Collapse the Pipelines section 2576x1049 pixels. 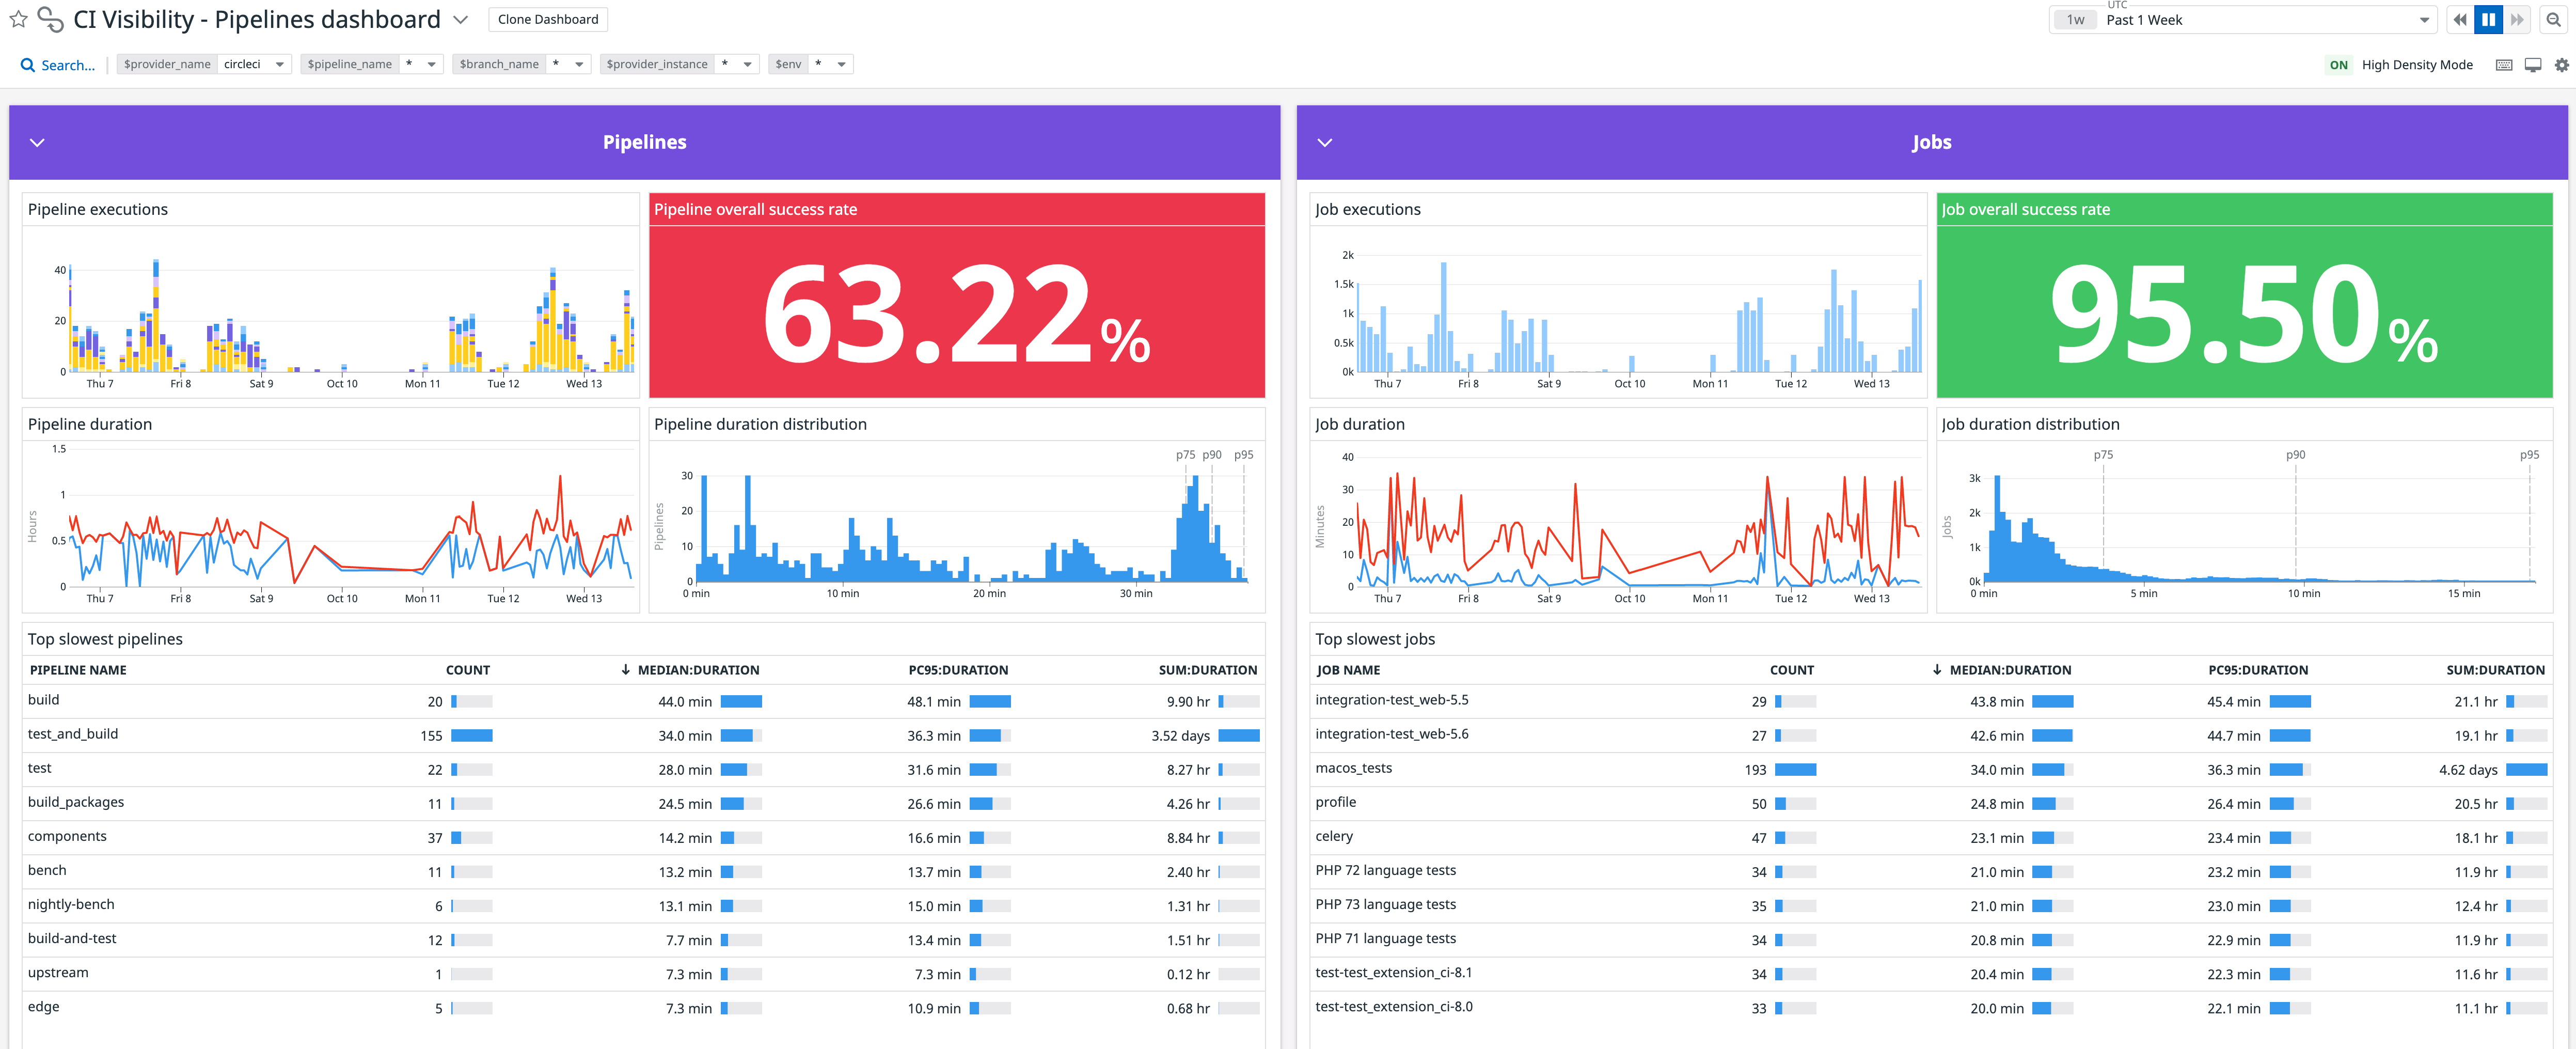coord(37,142)
